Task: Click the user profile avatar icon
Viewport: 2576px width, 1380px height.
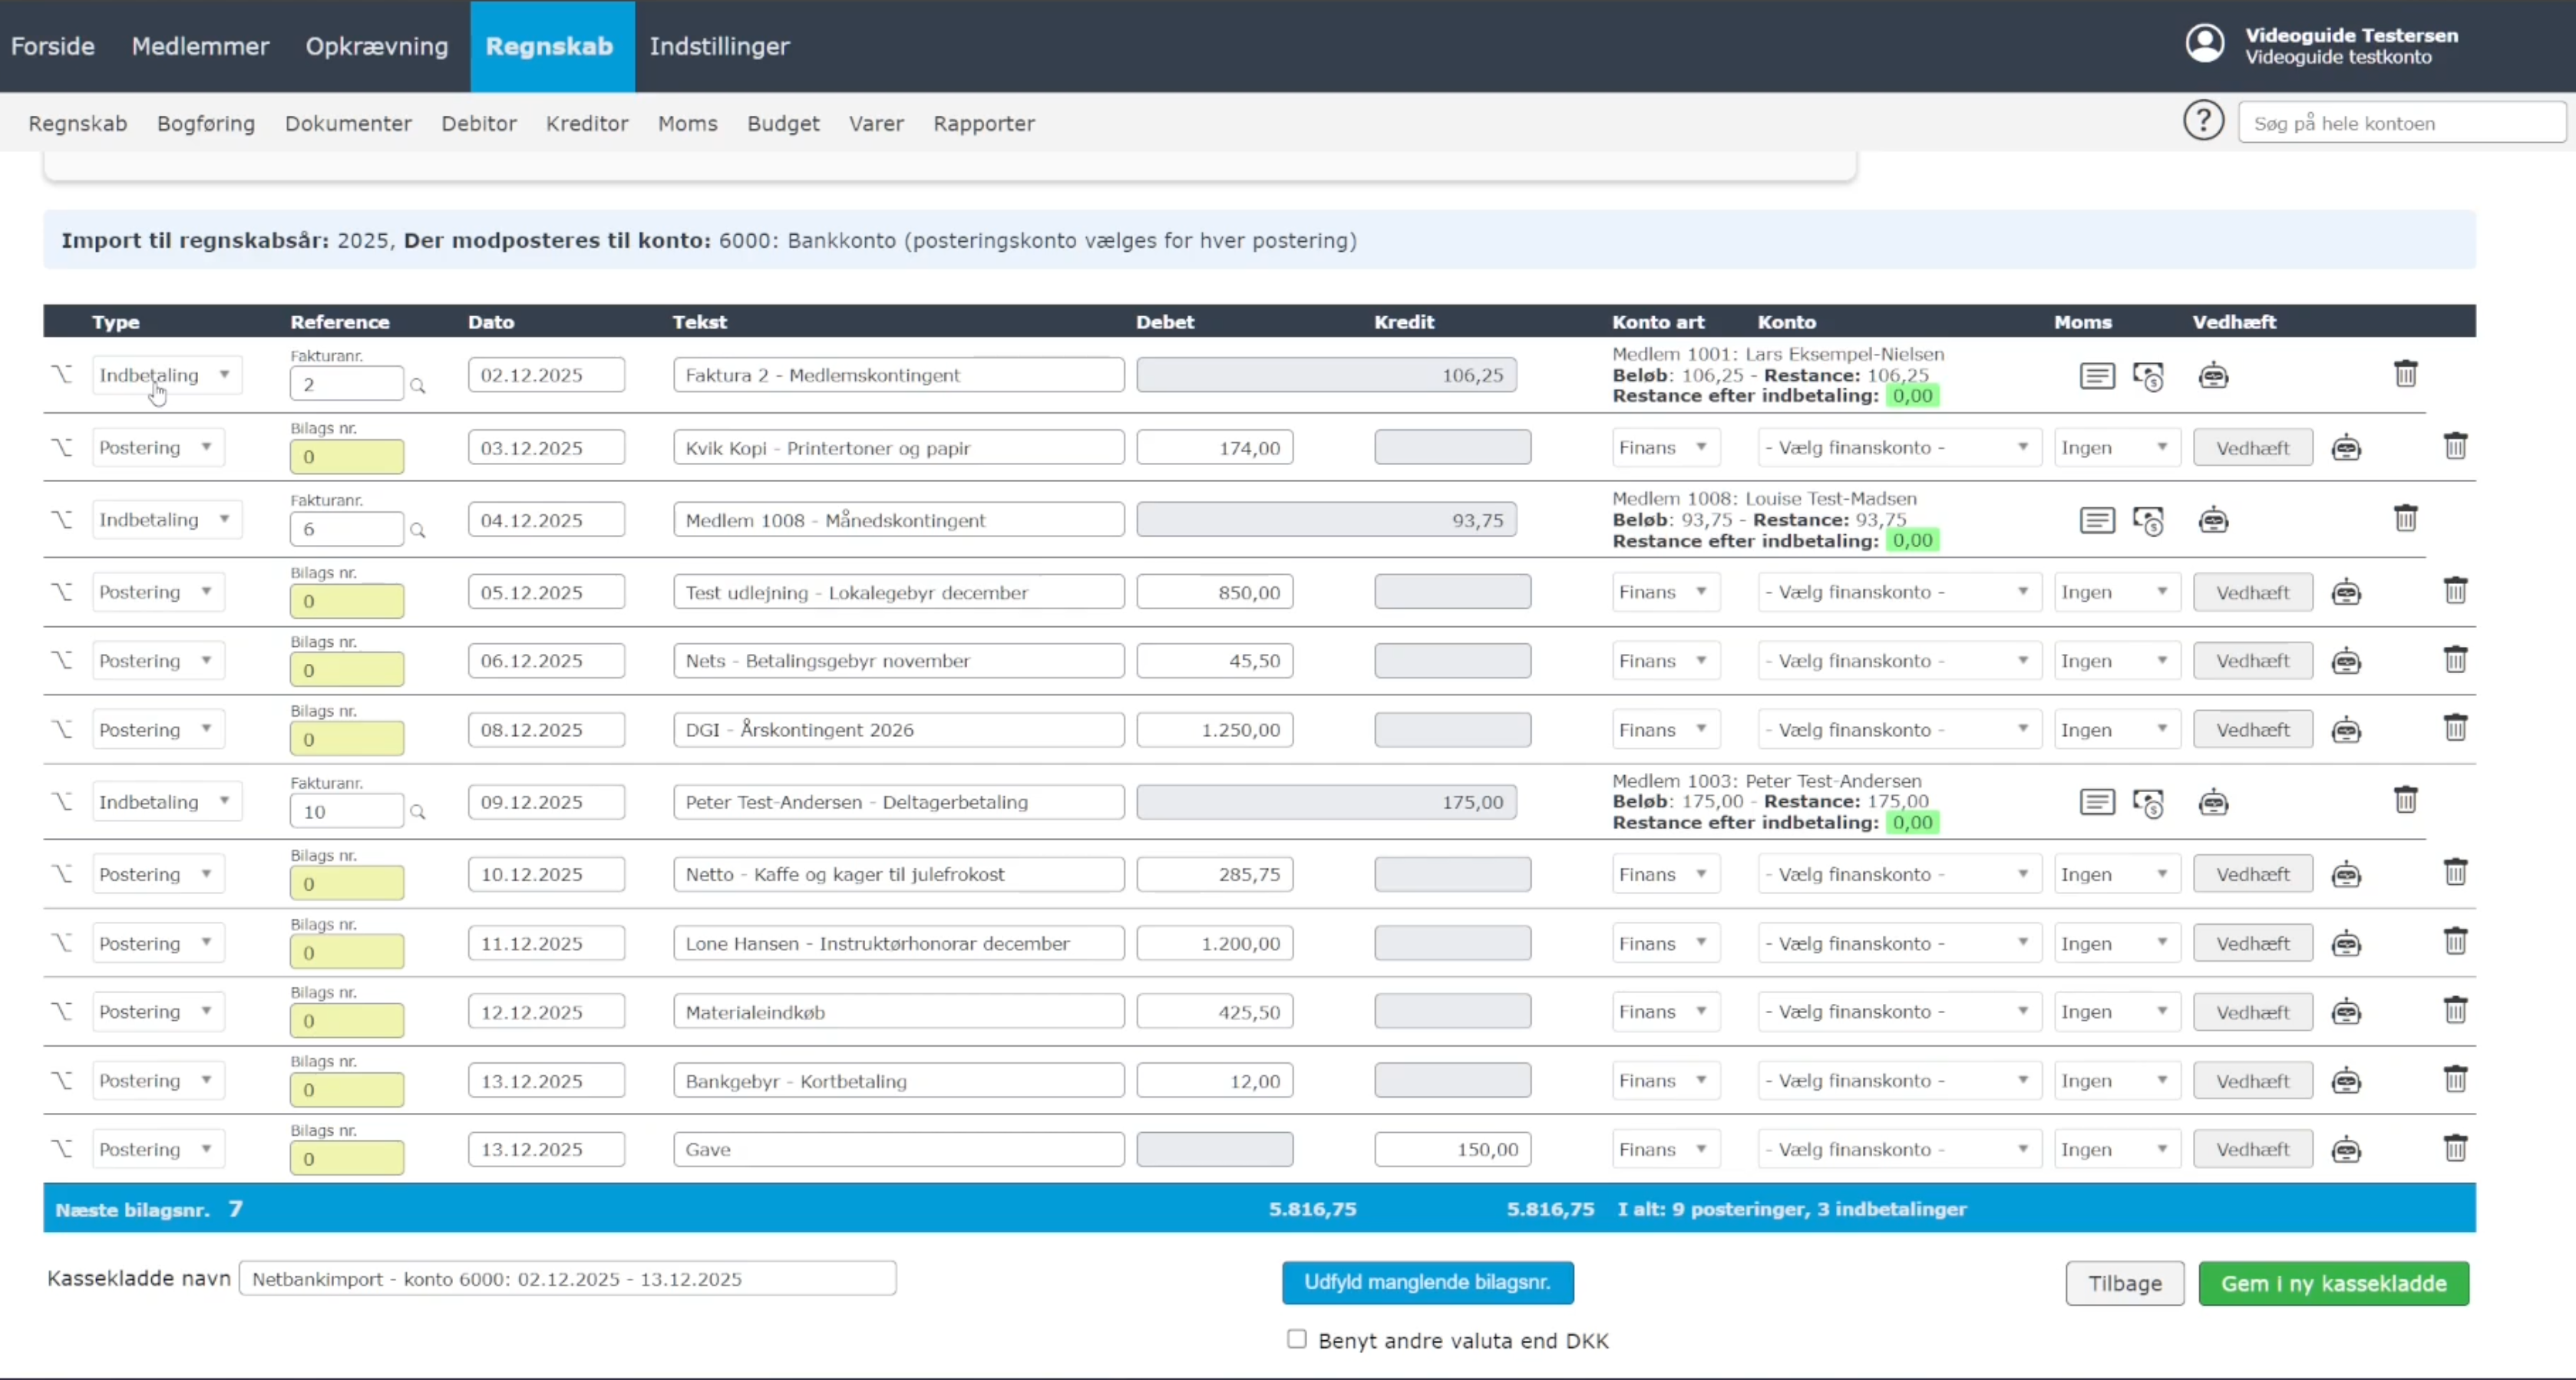Action: click(2205, 44)
